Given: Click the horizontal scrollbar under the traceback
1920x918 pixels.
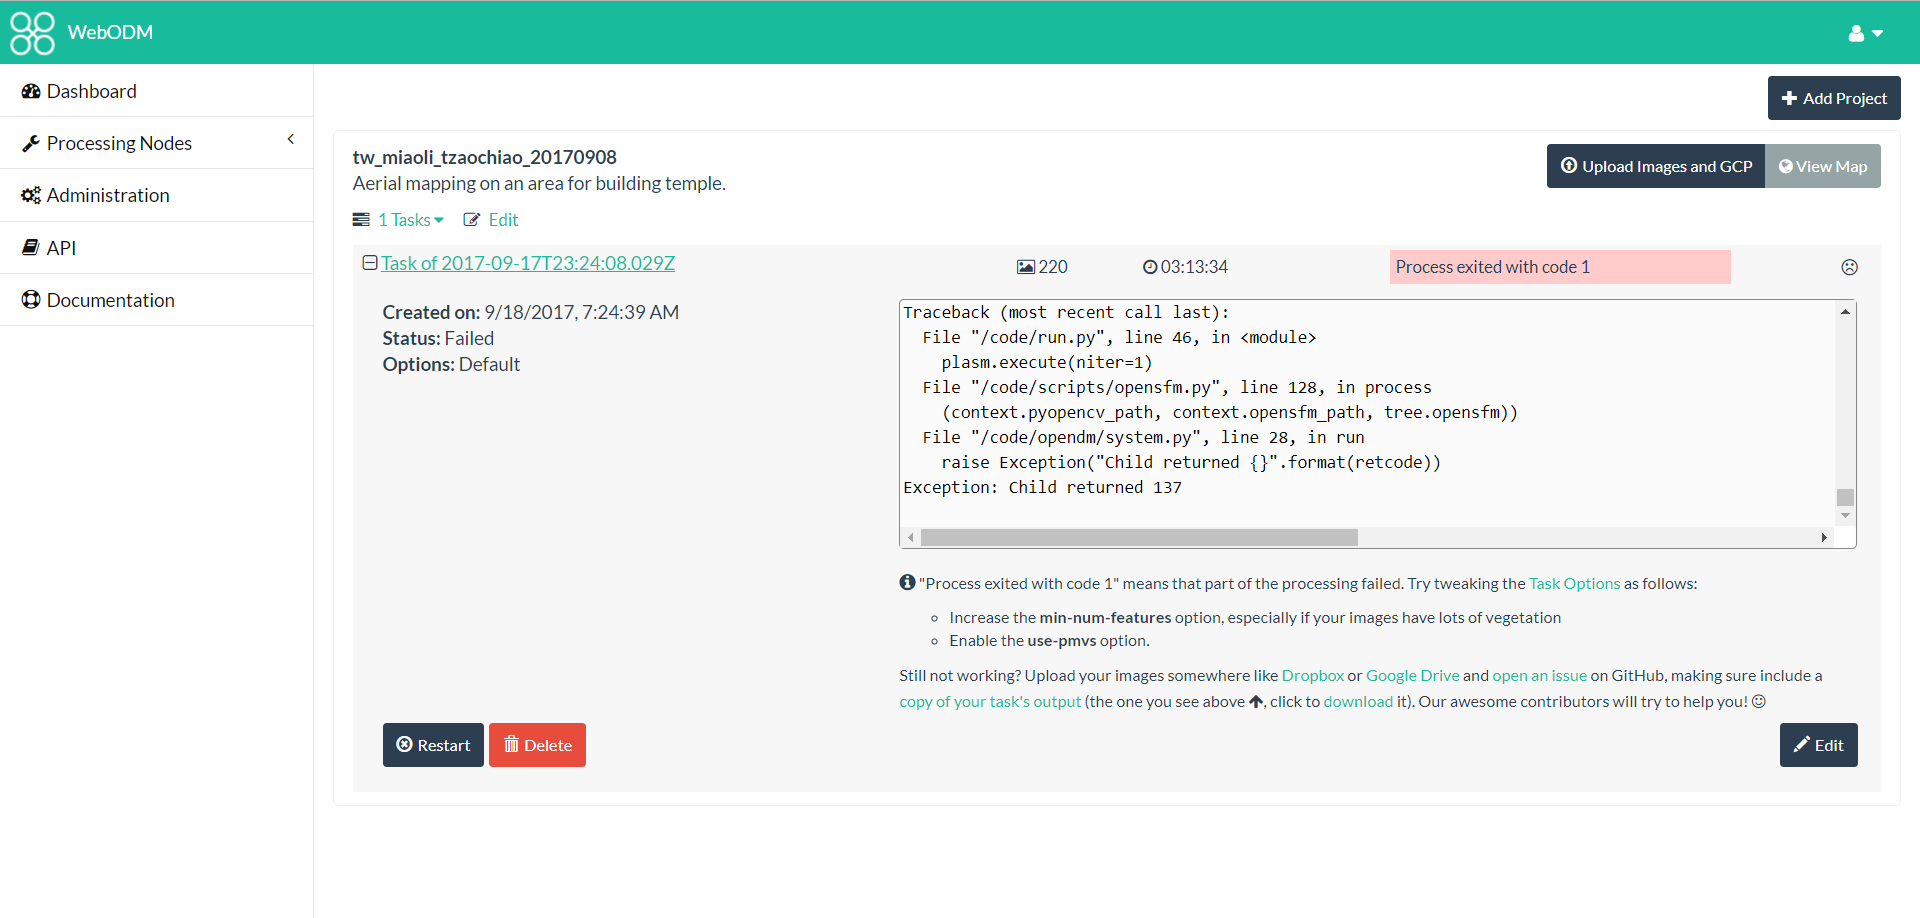Looking at the screenshot, I should [x=1140, y=537].
